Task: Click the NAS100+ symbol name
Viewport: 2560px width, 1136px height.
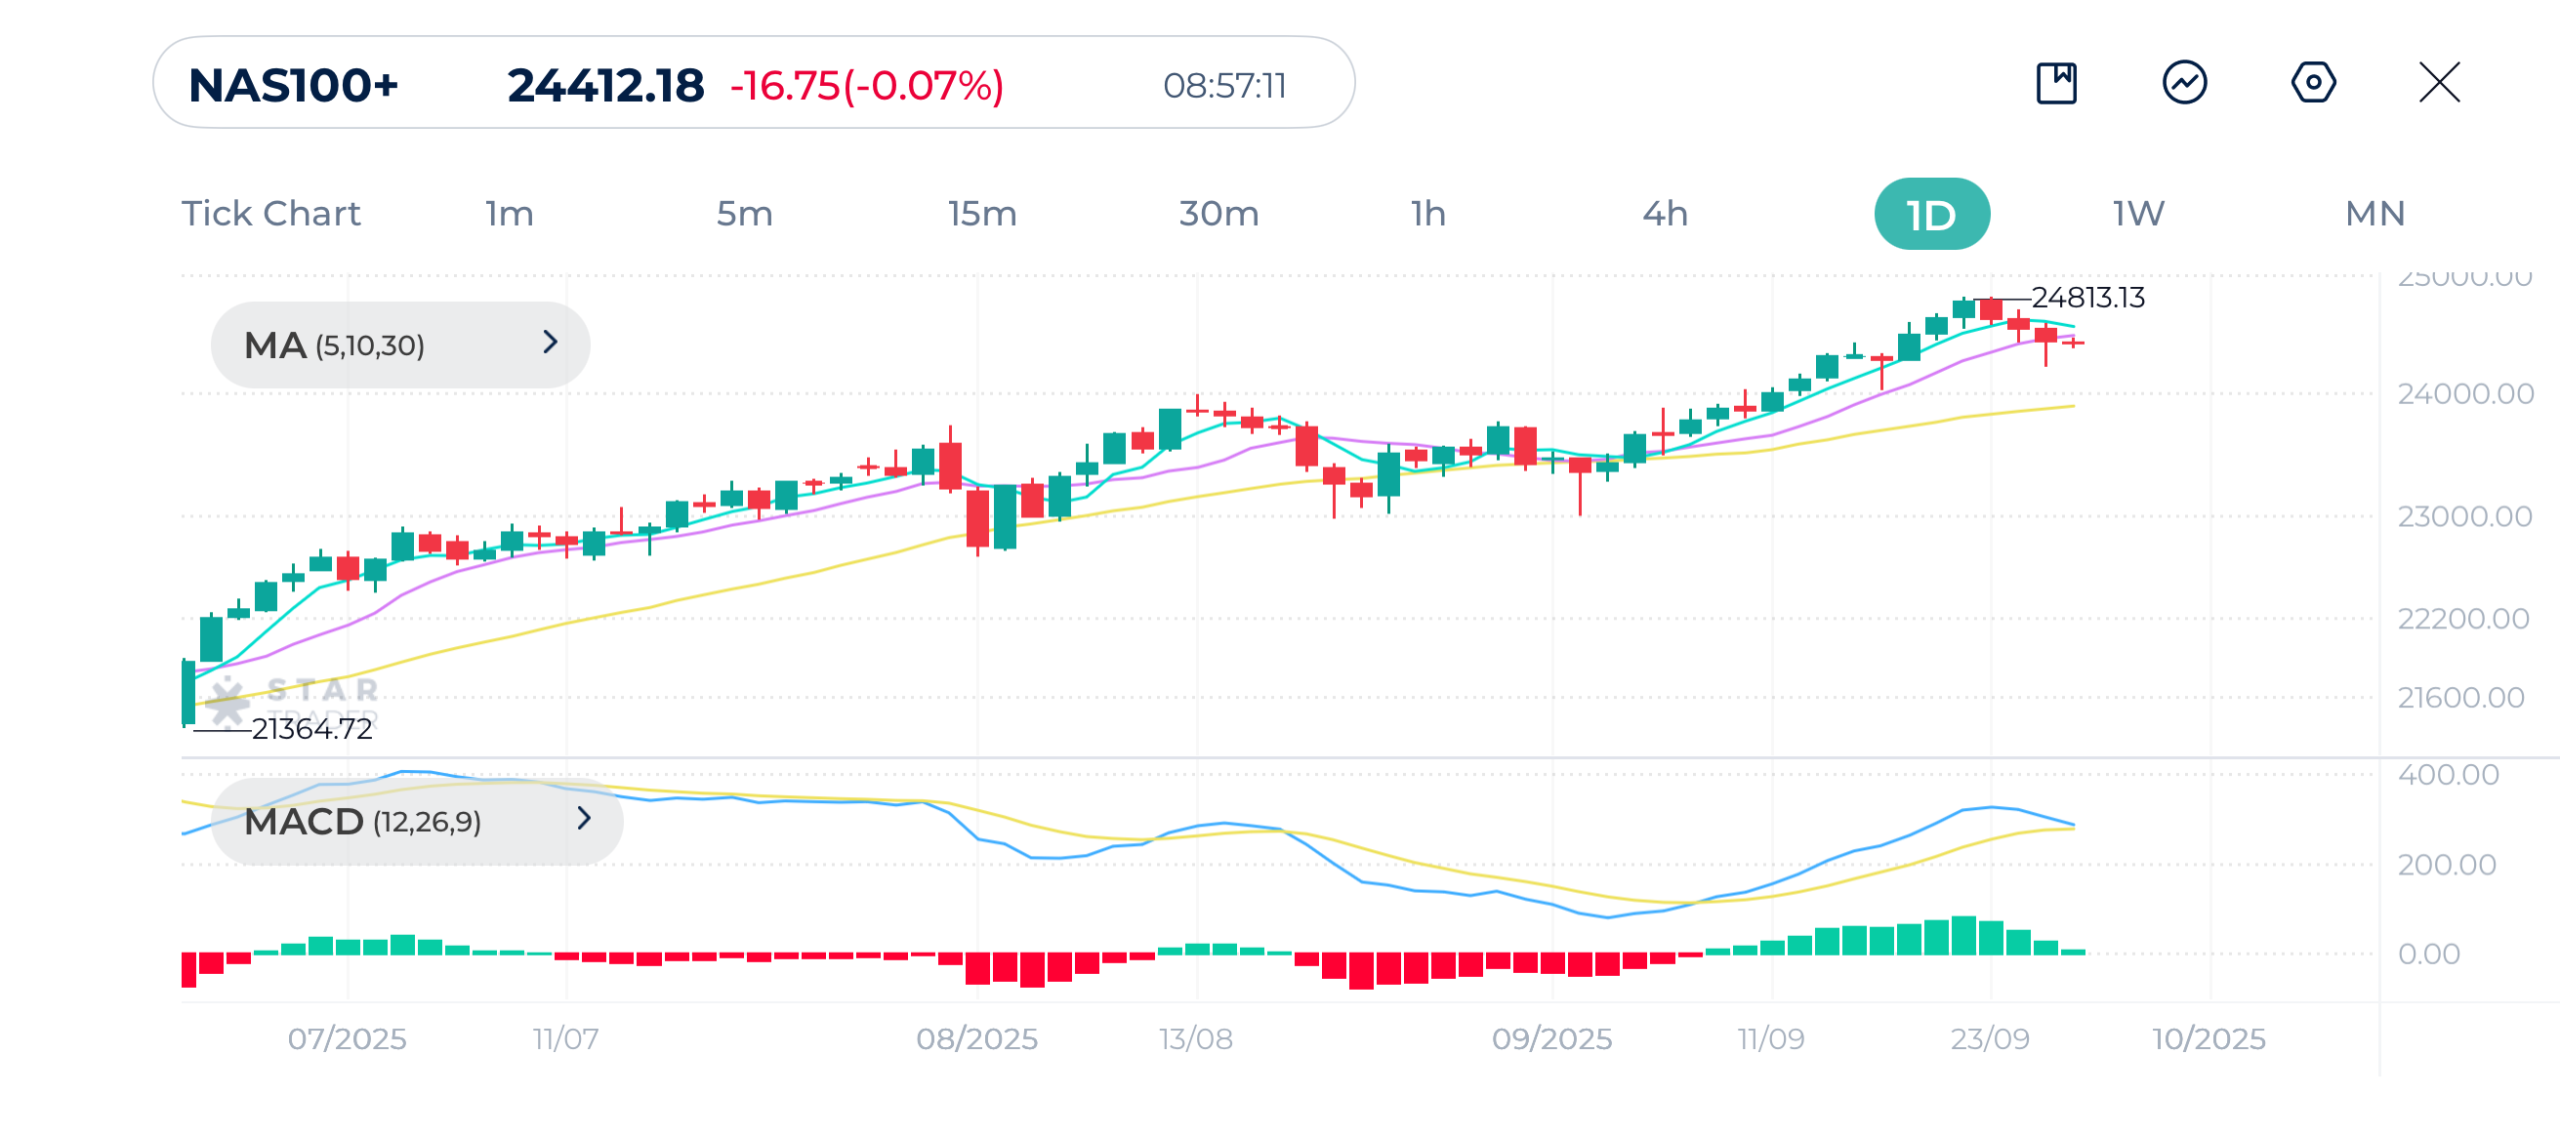Action: pyautogui.click(x=293, y=86)
